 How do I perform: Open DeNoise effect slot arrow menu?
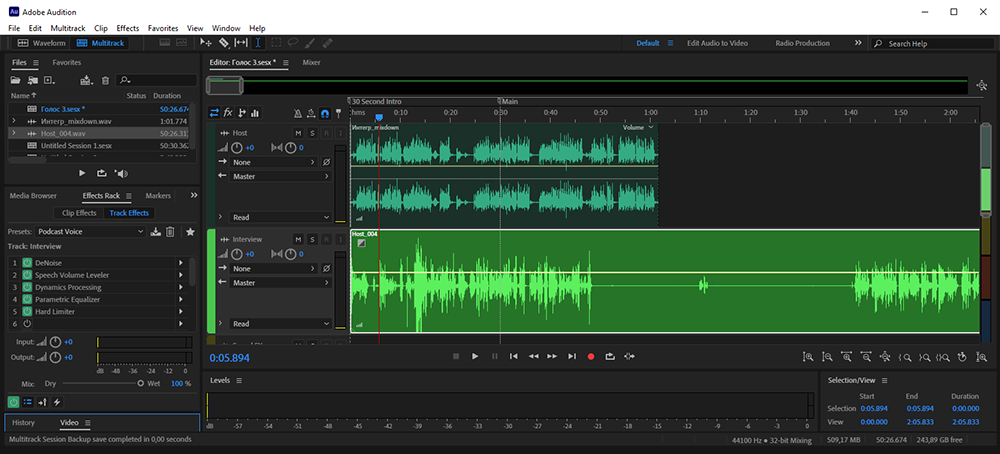(180, 263)
